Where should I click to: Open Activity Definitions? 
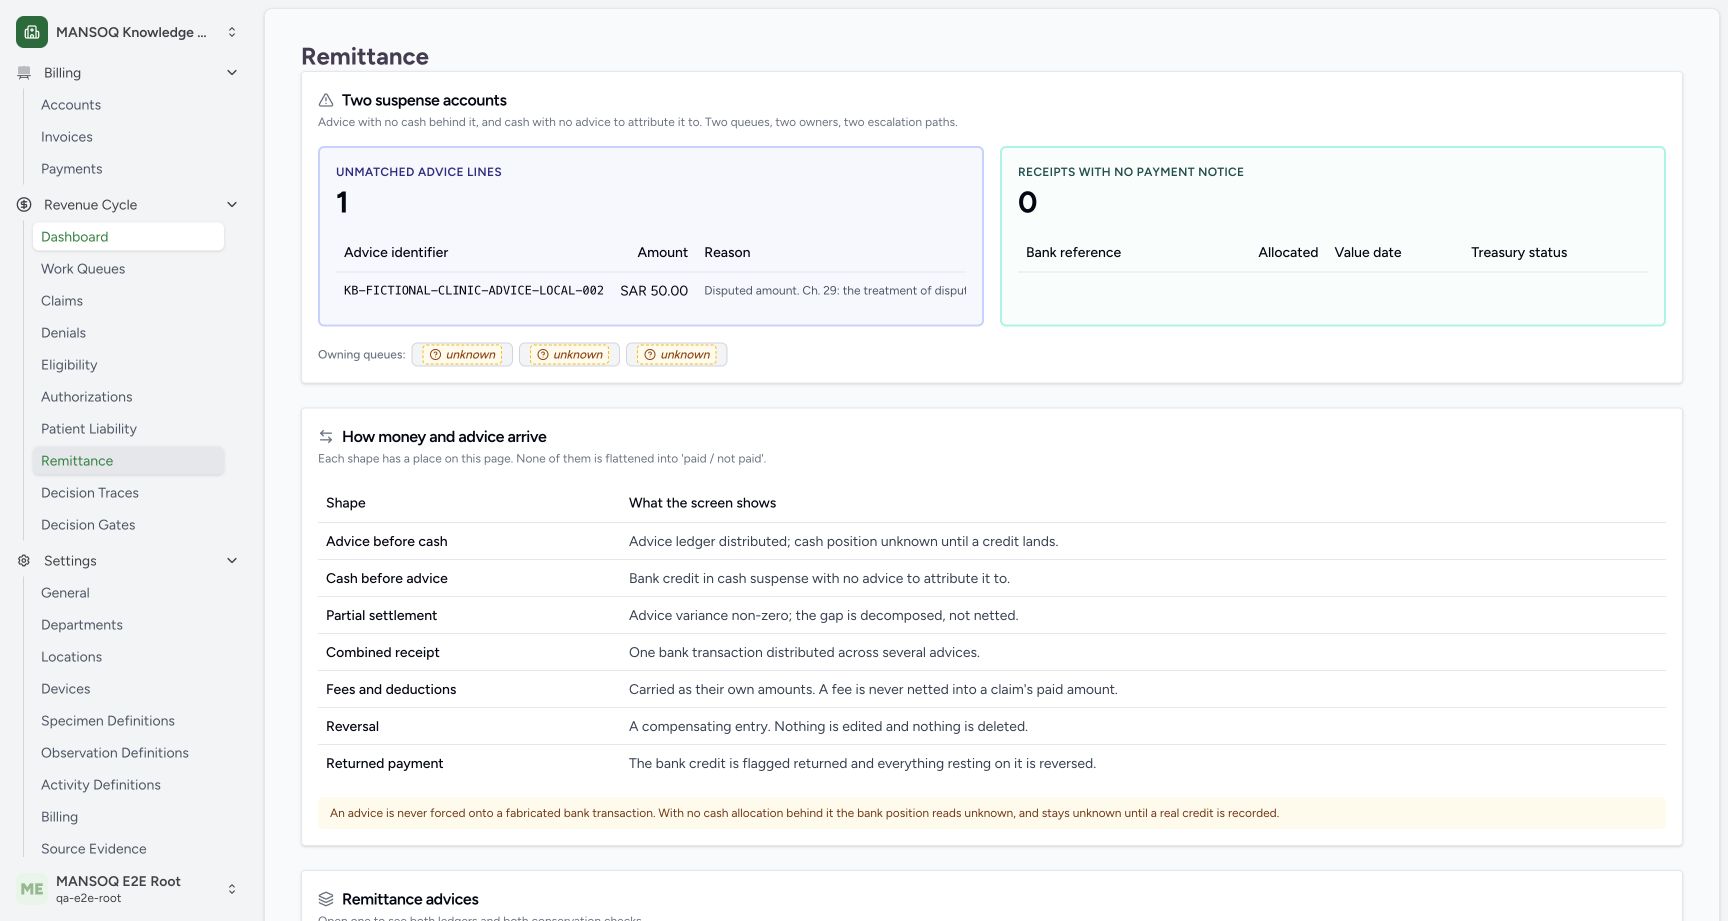[x=128, y=785]
